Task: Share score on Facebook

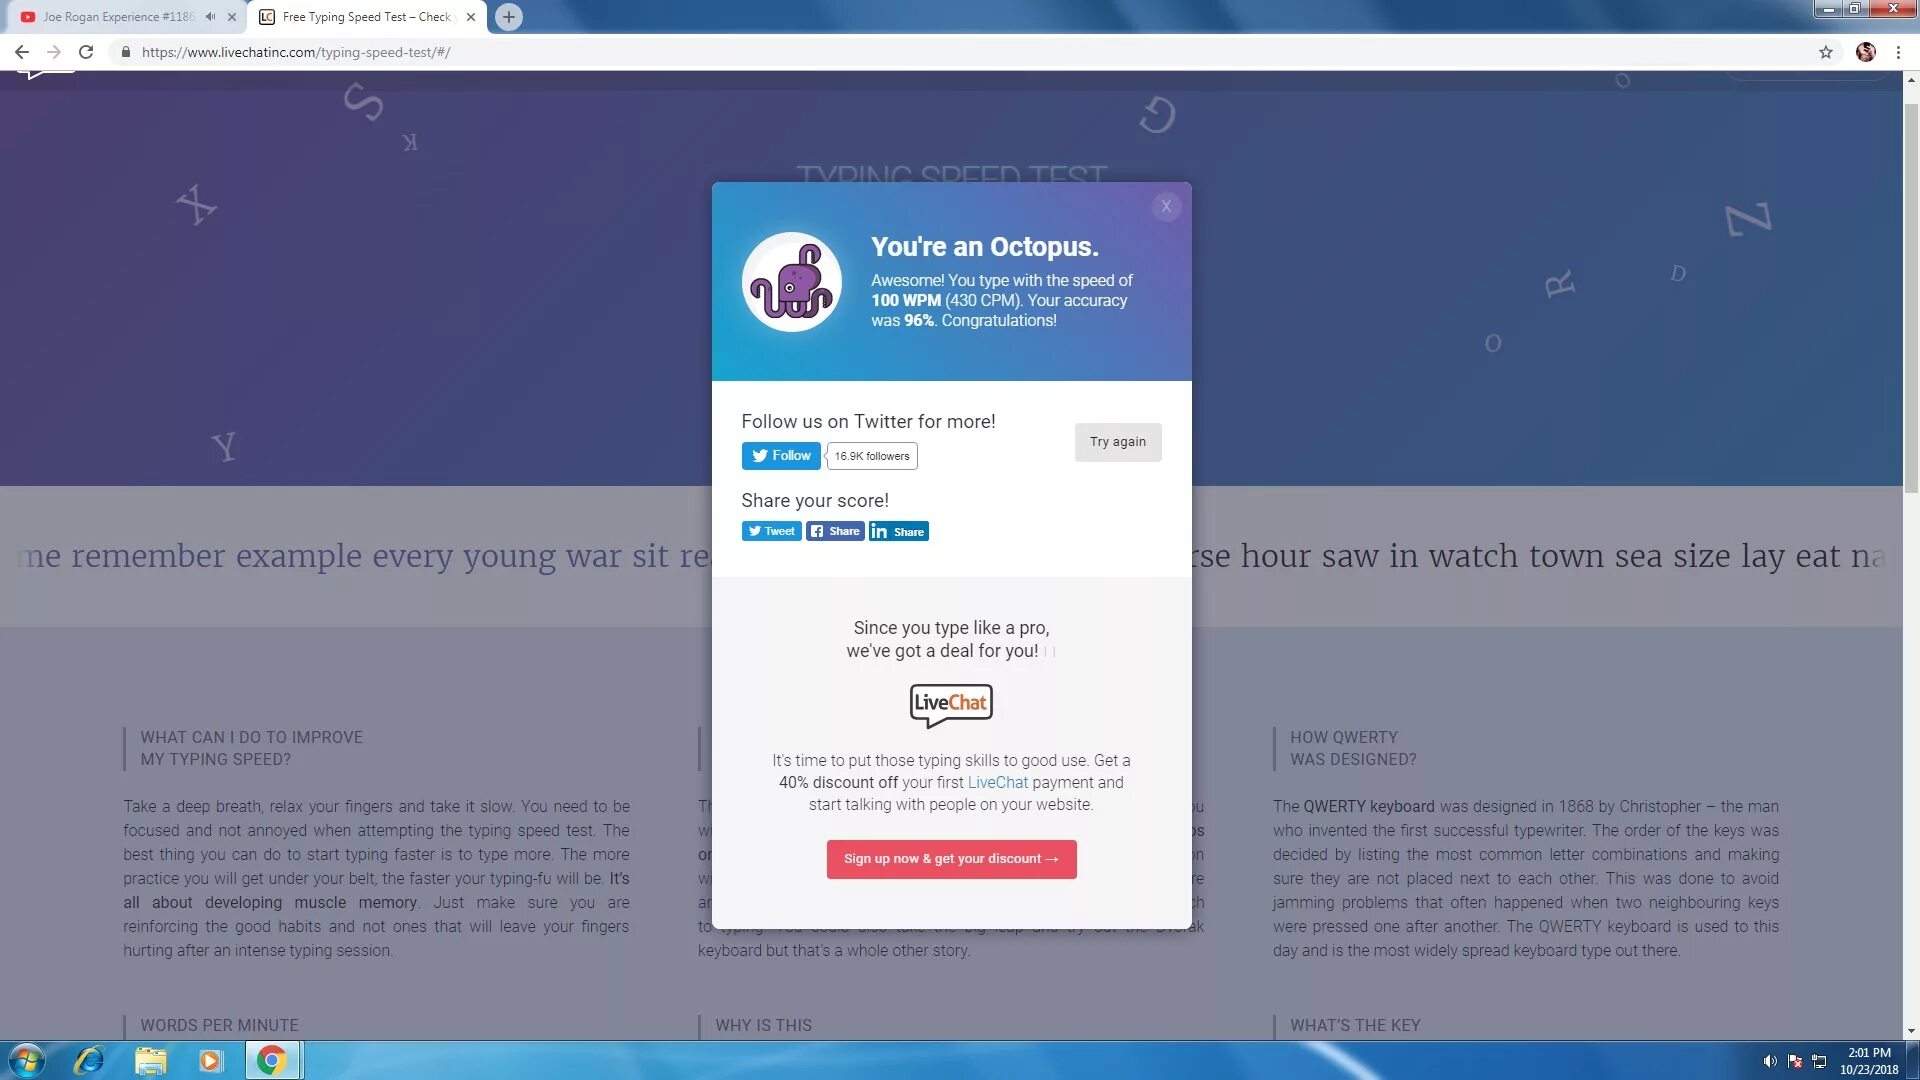Action: click(835, 532)
